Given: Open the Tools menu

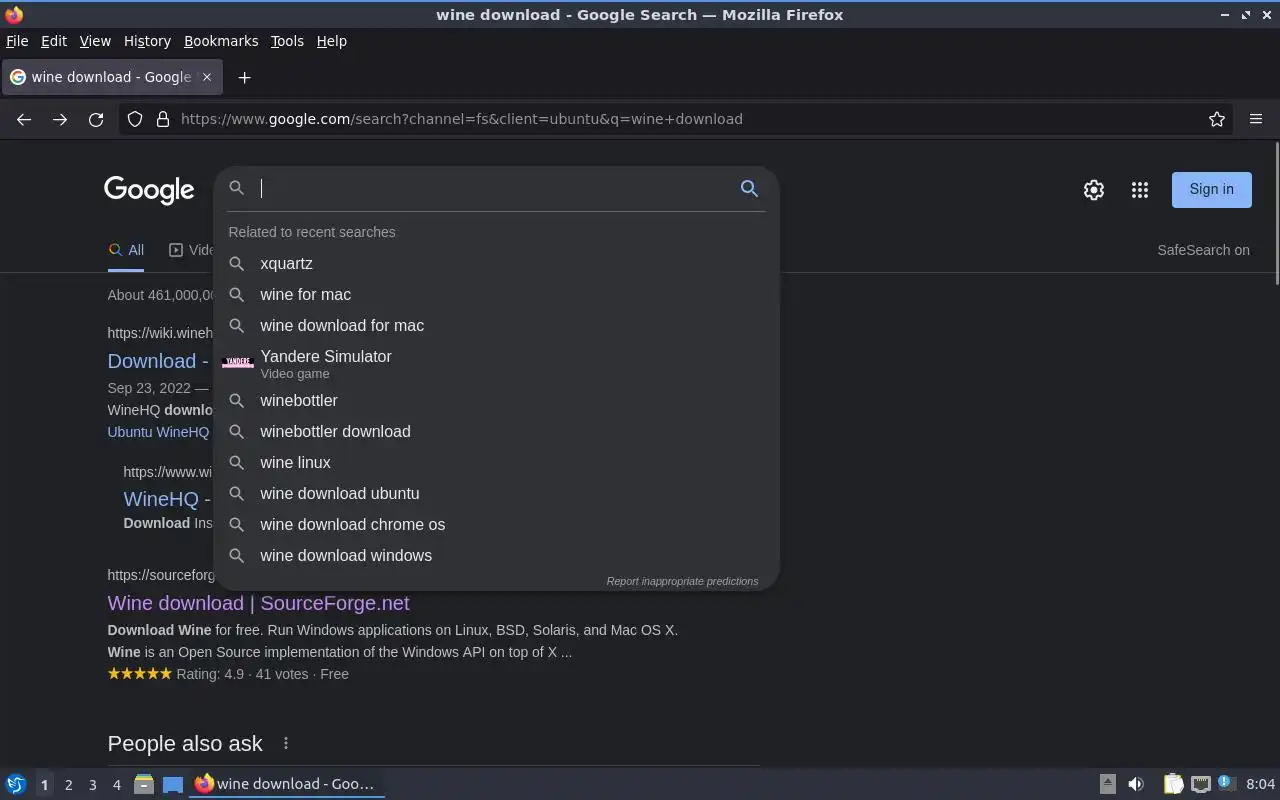Looking at the screenshot, I should click(287, 41).
